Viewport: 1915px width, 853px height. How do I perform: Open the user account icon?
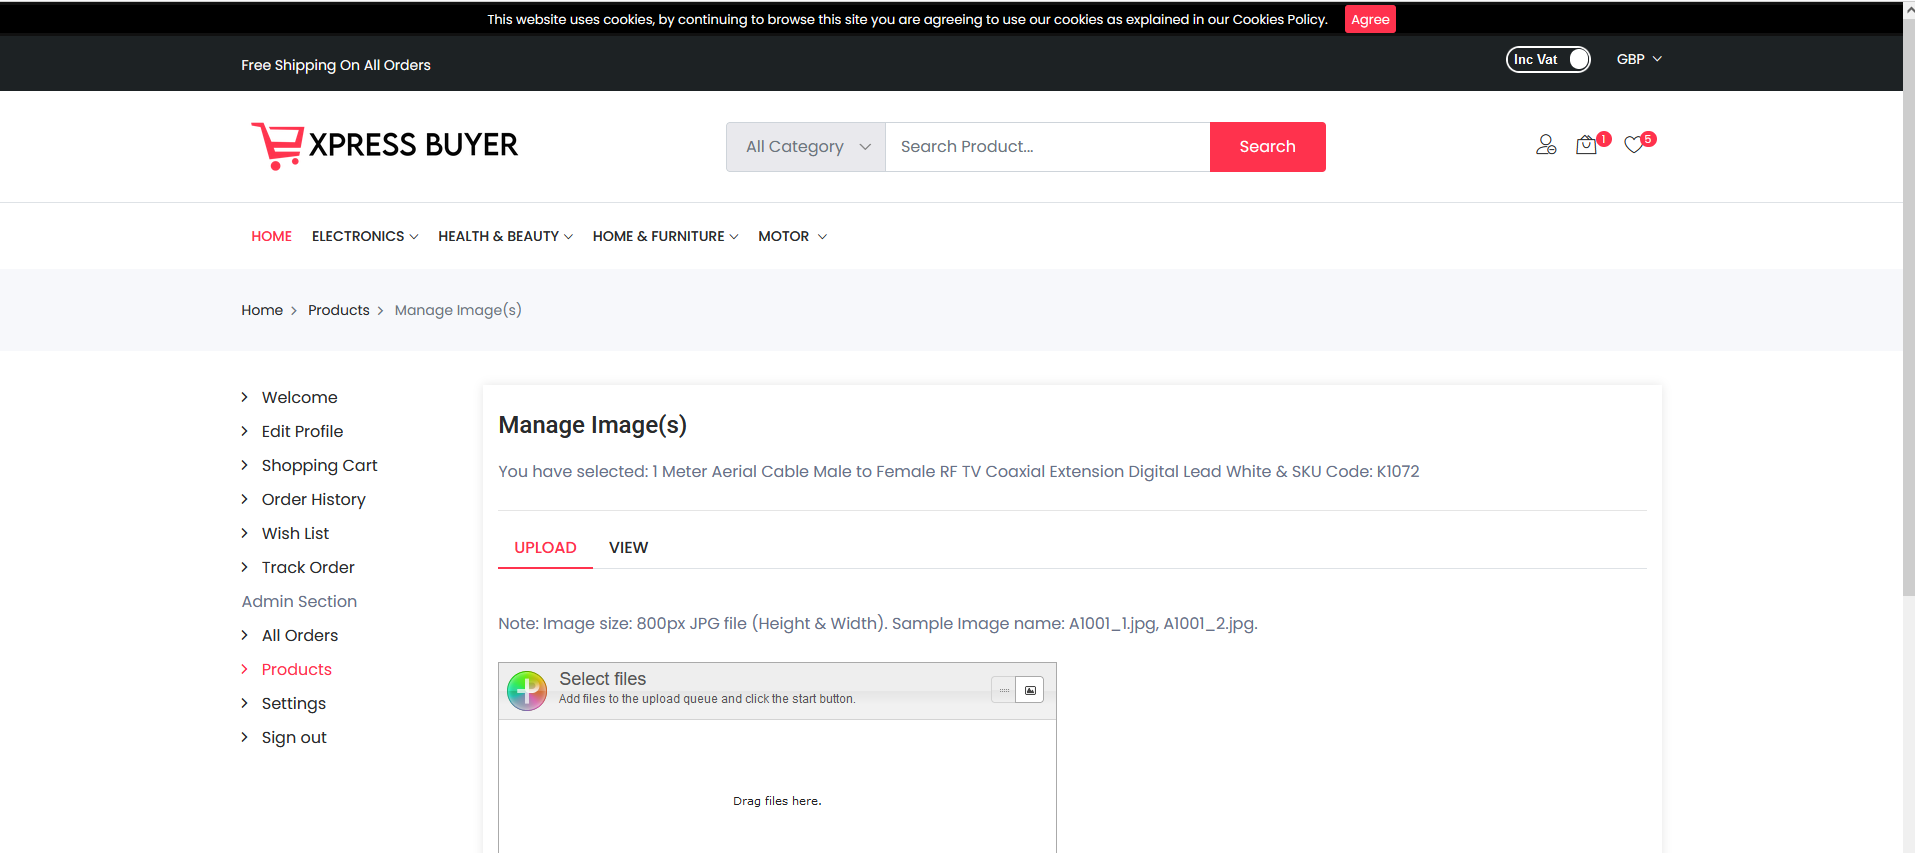click(1546, 146)
